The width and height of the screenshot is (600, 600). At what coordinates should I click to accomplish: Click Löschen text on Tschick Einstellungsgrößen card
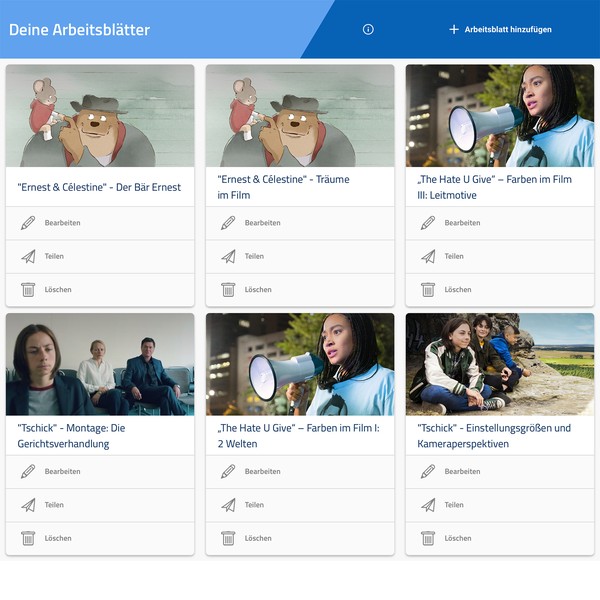458,538
